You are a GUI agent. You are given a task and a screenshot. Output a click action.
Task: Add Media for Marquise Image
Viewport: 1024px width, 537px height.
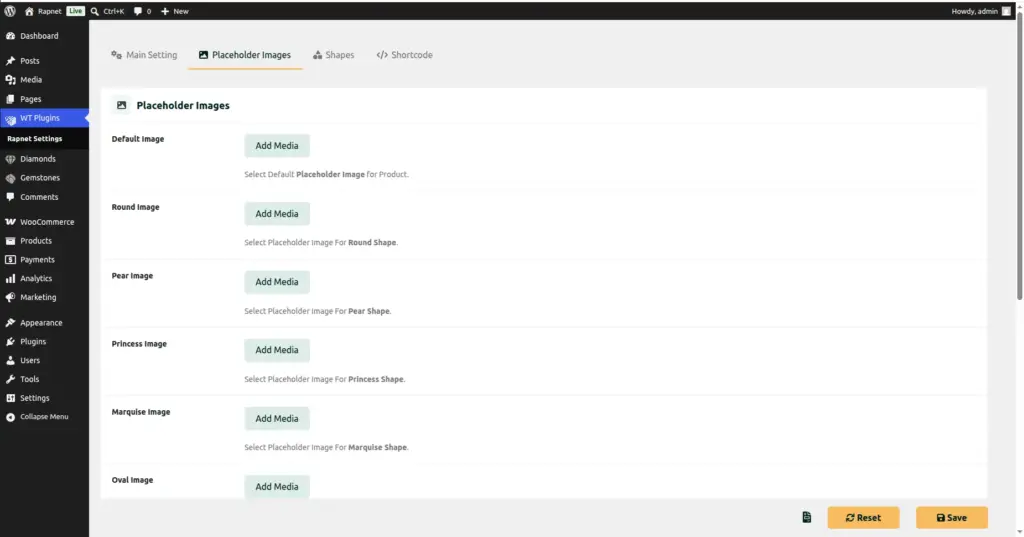point(277,419)
